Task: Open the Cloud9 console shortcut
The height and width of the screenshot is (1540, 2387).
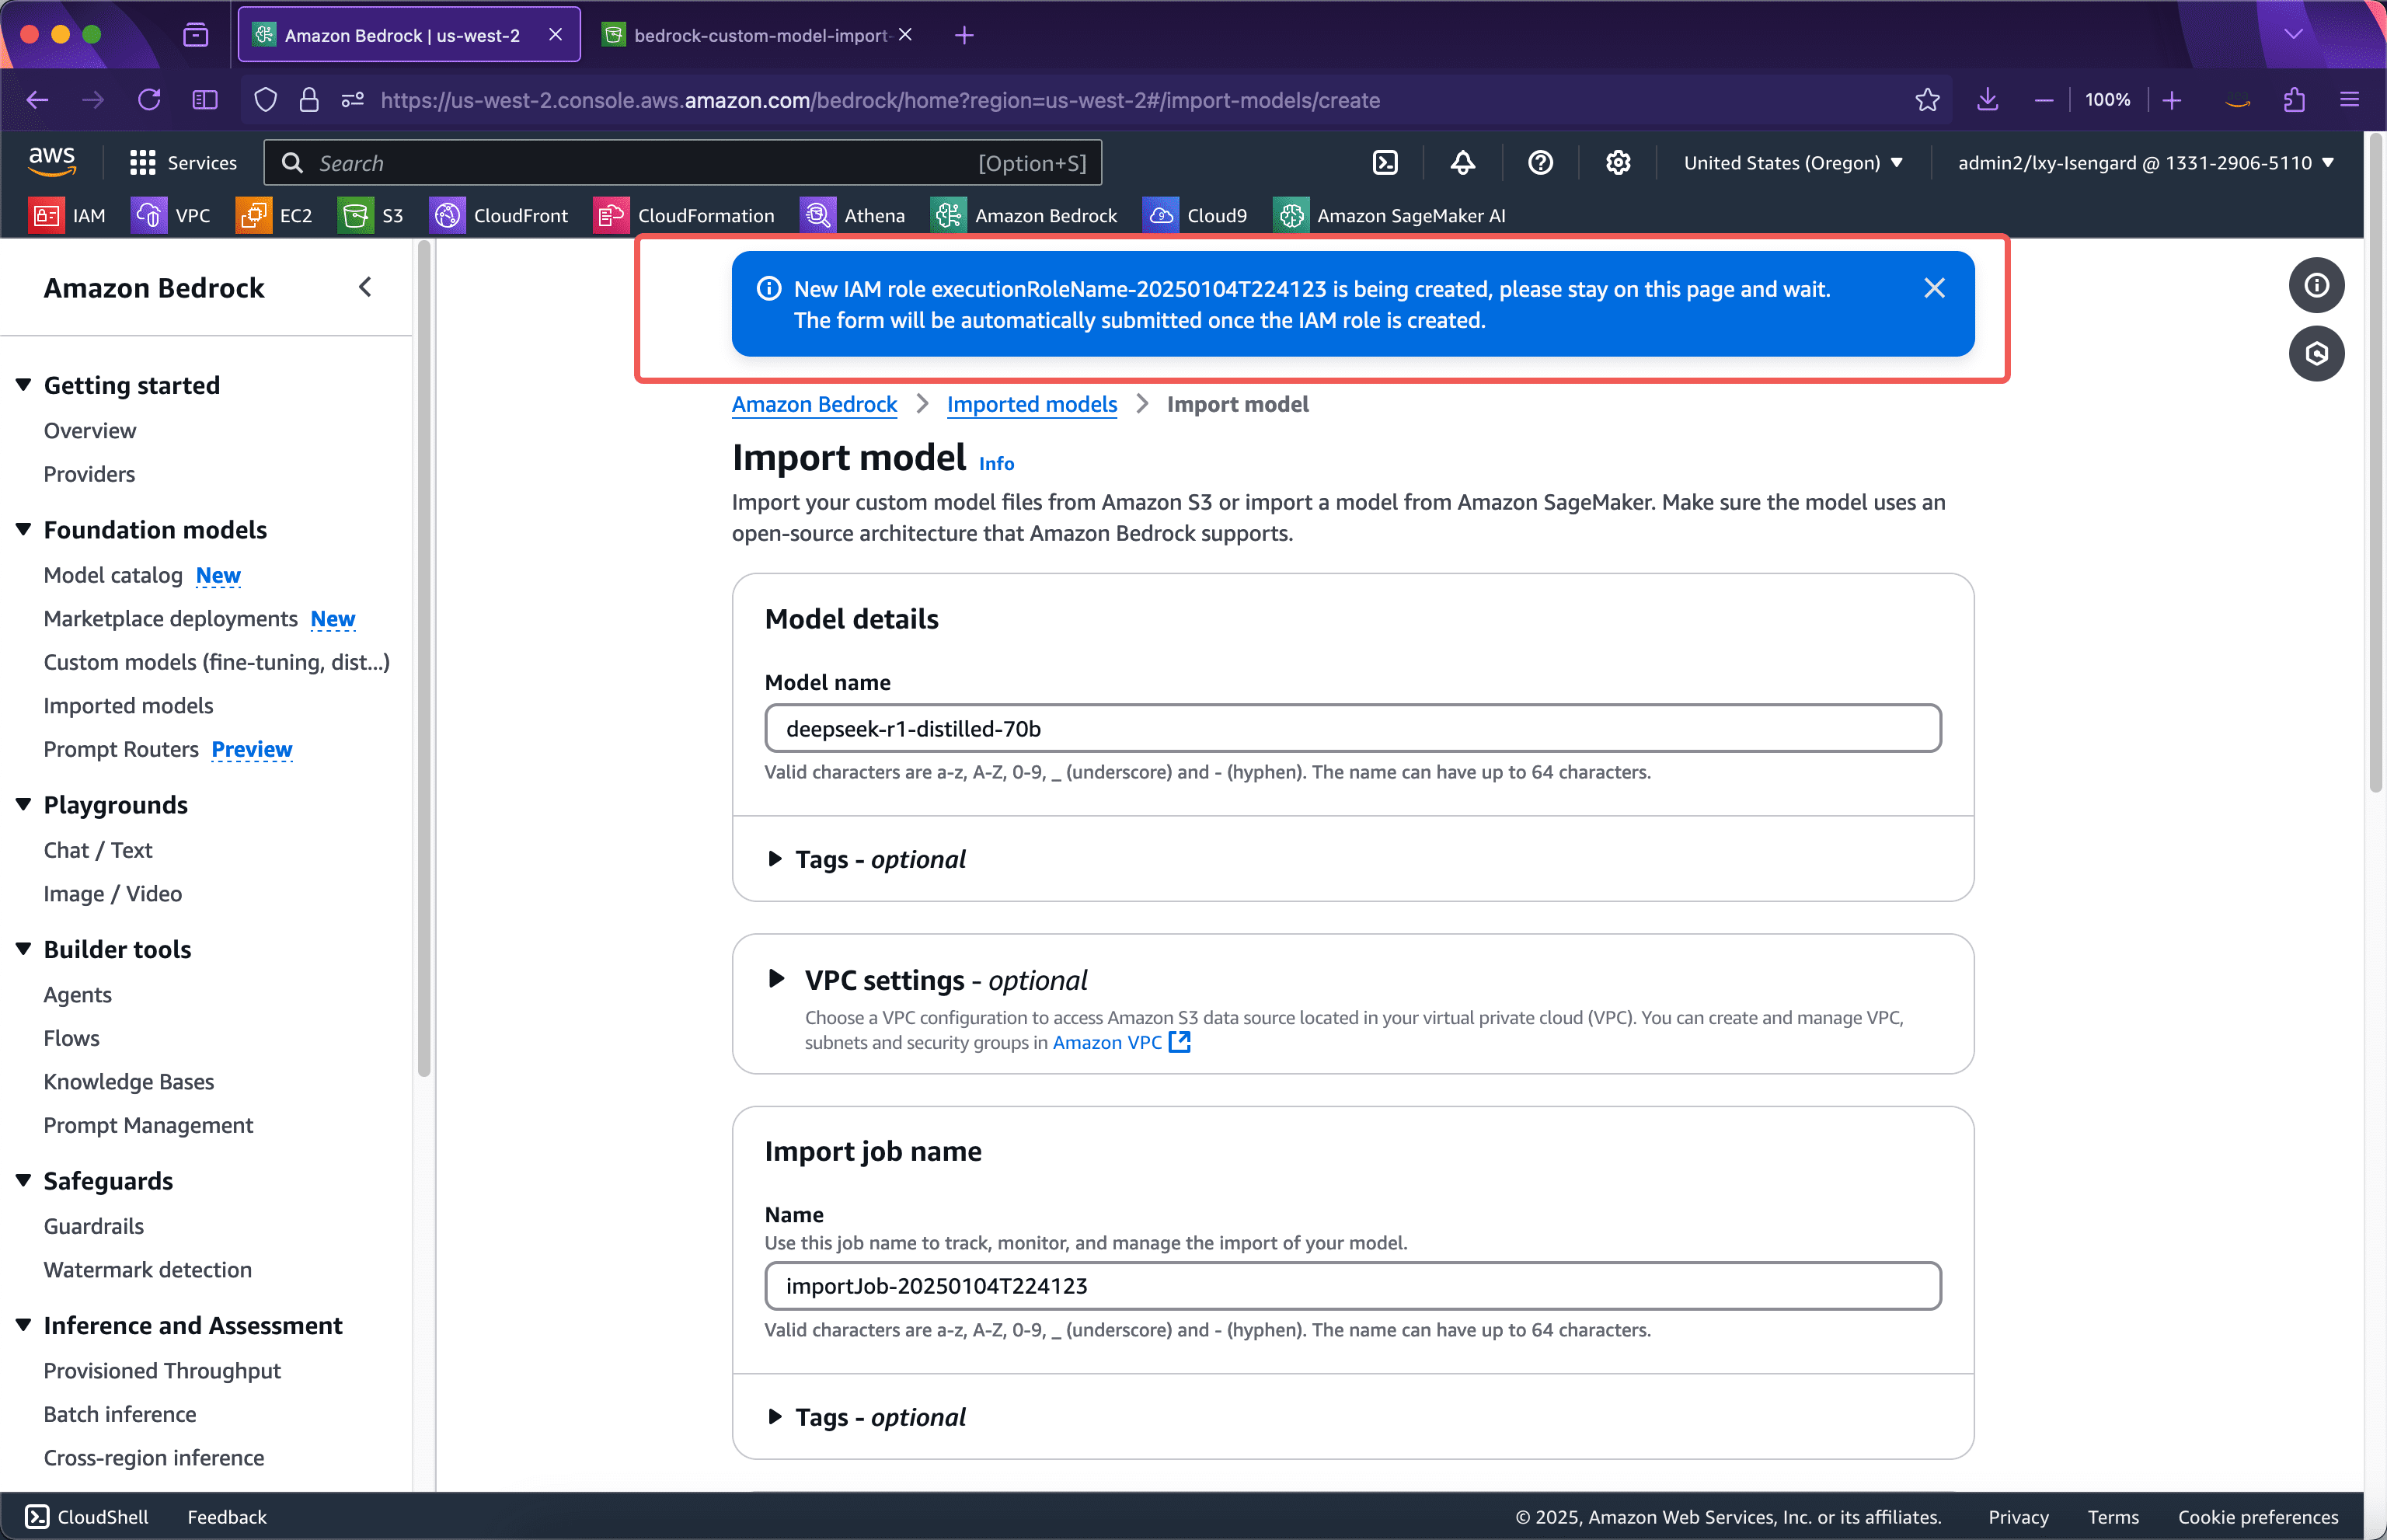Action: [1196, 215]
